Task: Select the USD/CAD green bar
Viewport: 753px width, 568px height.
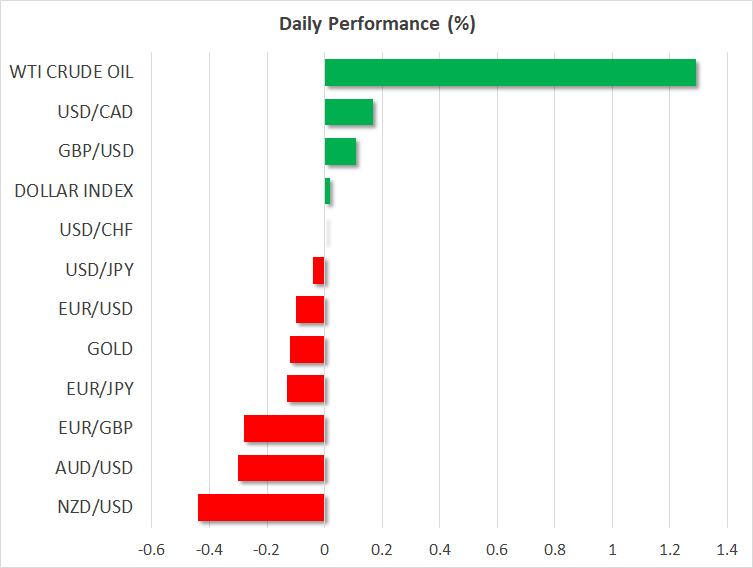Action: [349, 112]
